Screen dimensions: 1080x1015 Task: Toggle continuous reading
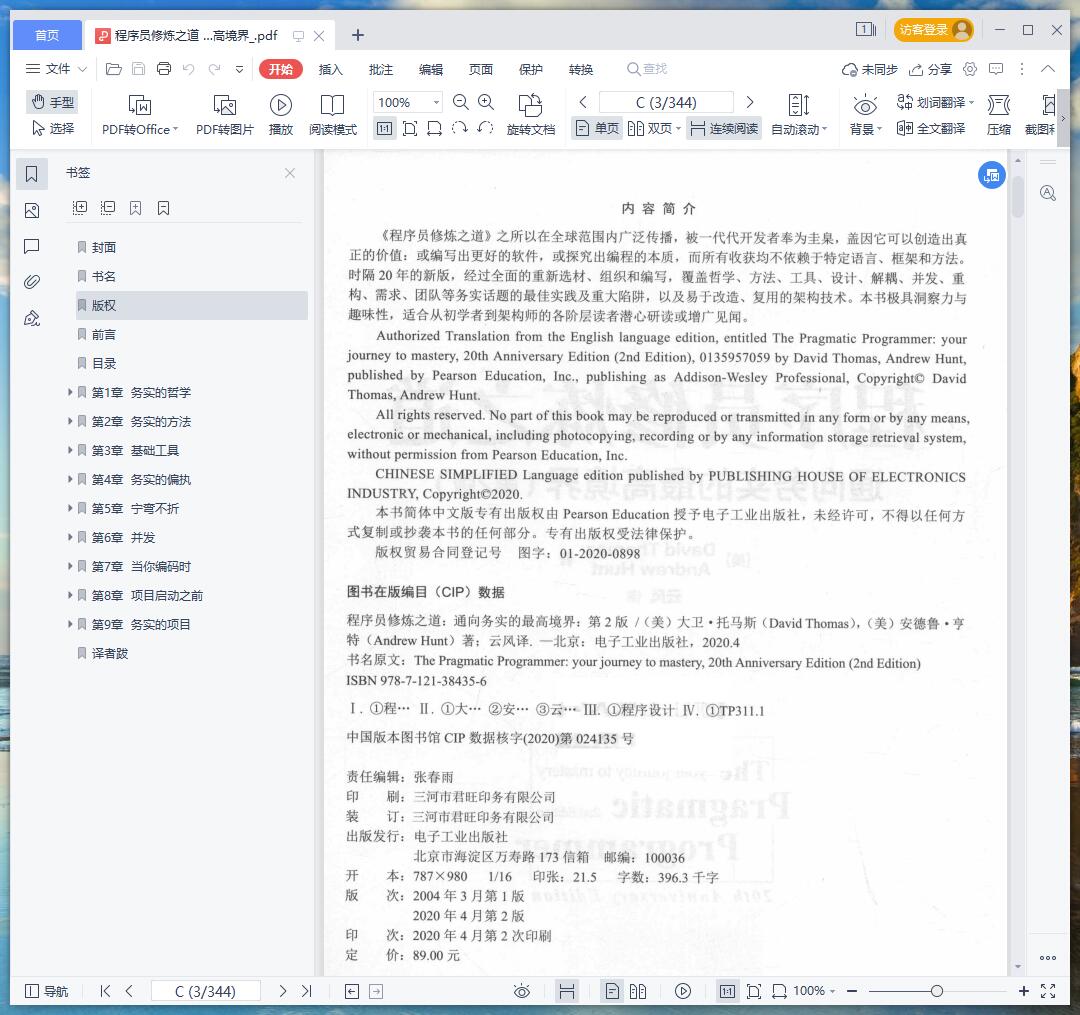(x=724, y=128)
